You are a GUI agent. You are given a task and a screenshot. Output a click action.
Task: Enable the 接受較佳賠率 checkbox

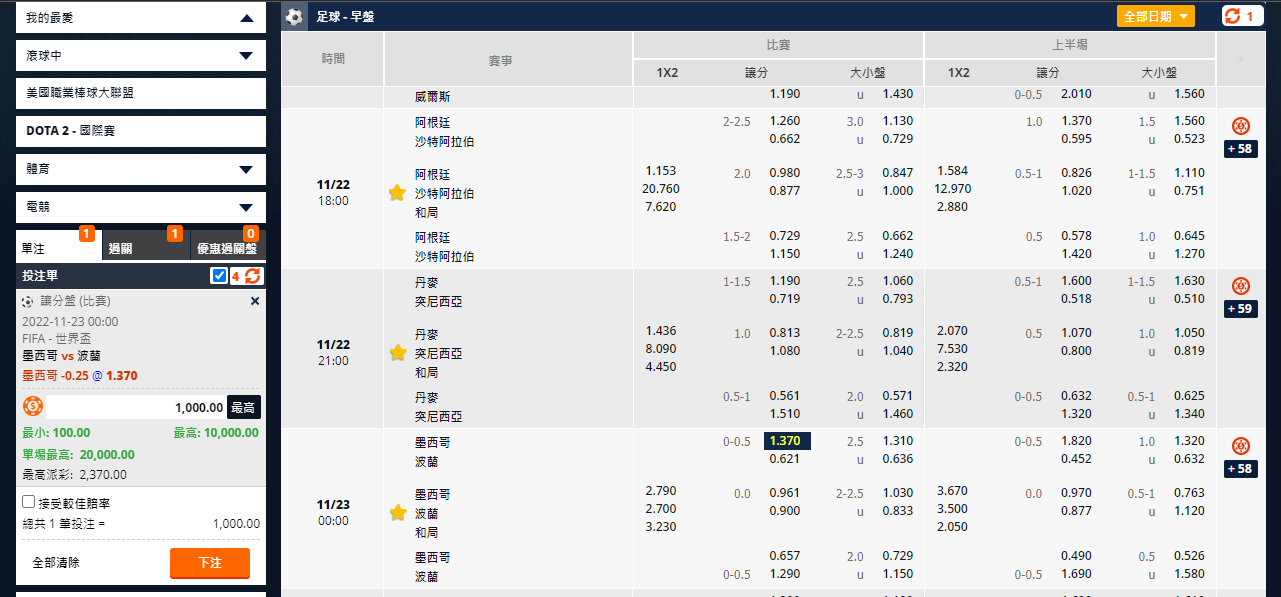click(29, 502)
